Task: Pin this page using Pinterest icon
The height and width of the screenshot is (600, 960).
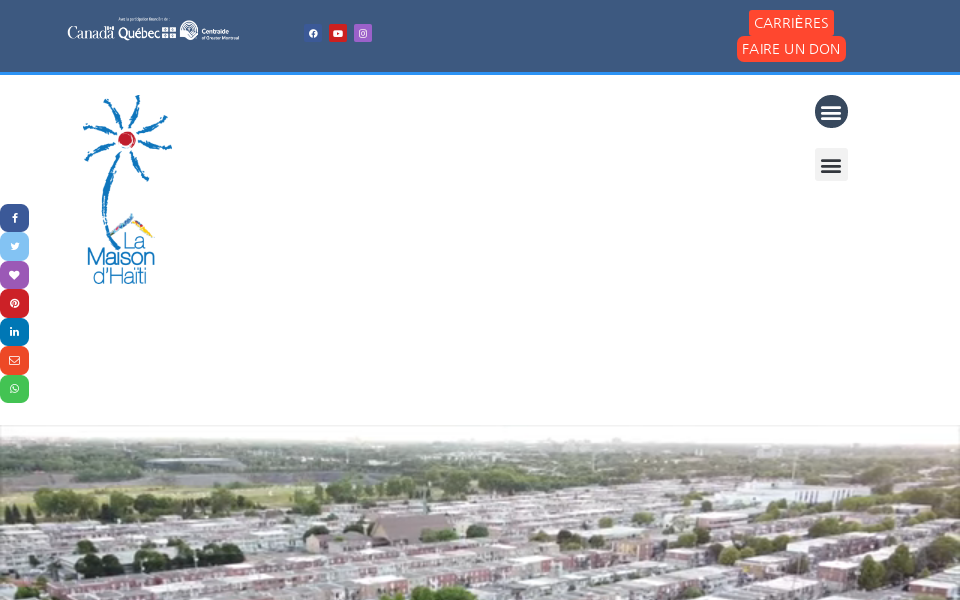Action: (x=14, y=304)
